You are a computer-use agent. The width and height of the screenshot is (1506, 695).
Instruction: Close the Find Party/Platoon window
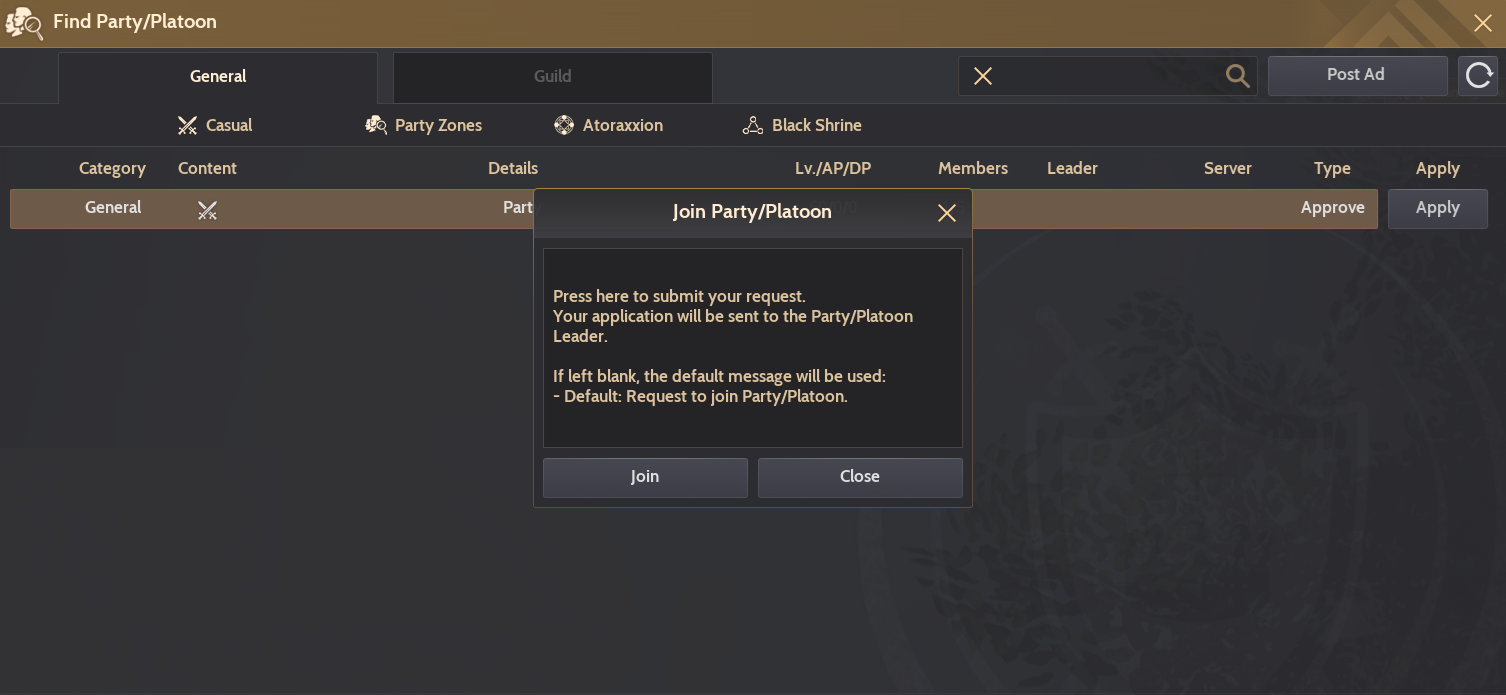point(1483,23)
